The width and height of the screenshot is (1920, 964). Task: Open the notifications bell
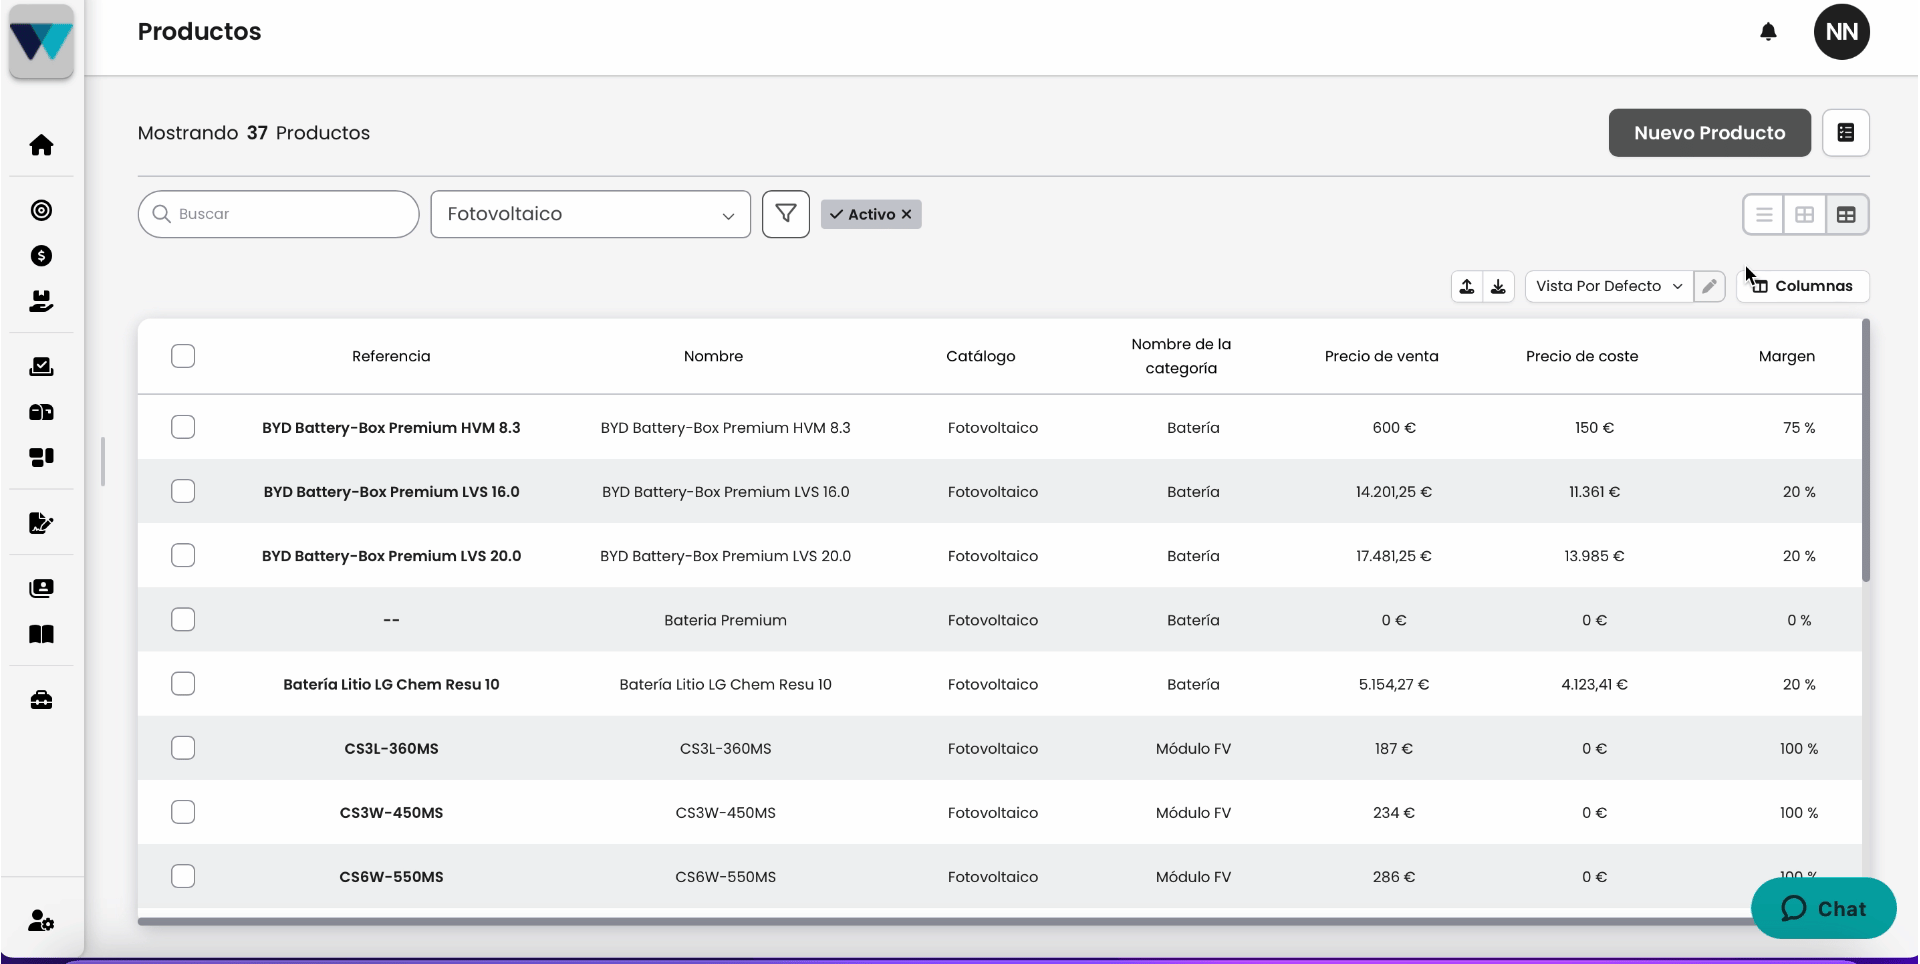1768,32
